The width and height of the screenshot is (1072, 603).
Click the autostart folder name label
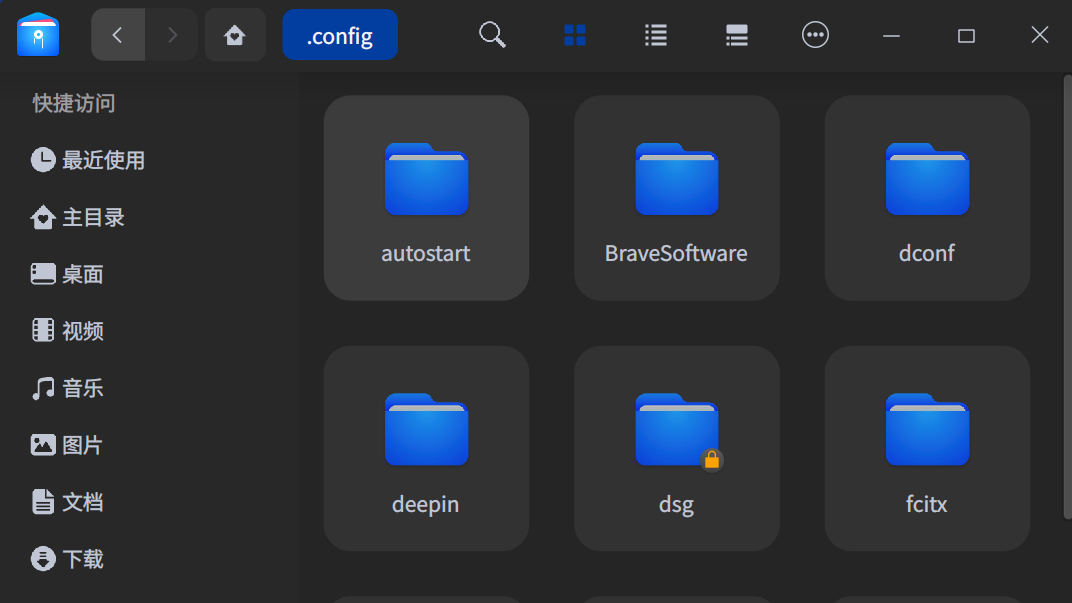(426, 254)
